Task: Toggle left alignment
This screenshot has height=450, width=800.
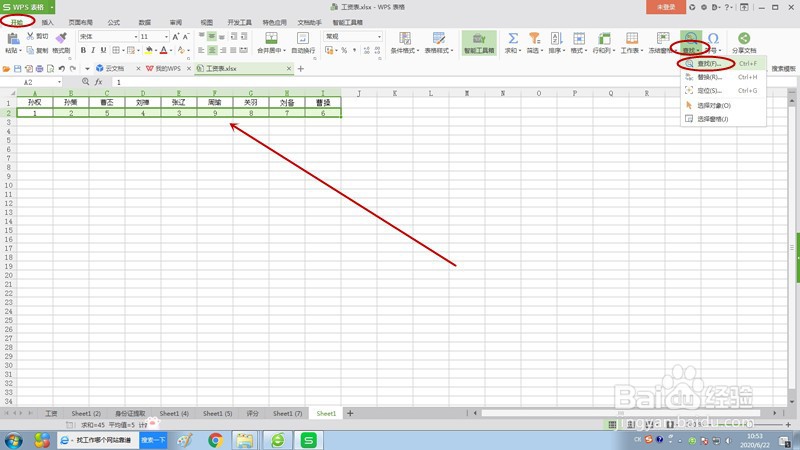Action: pos(201,50)
